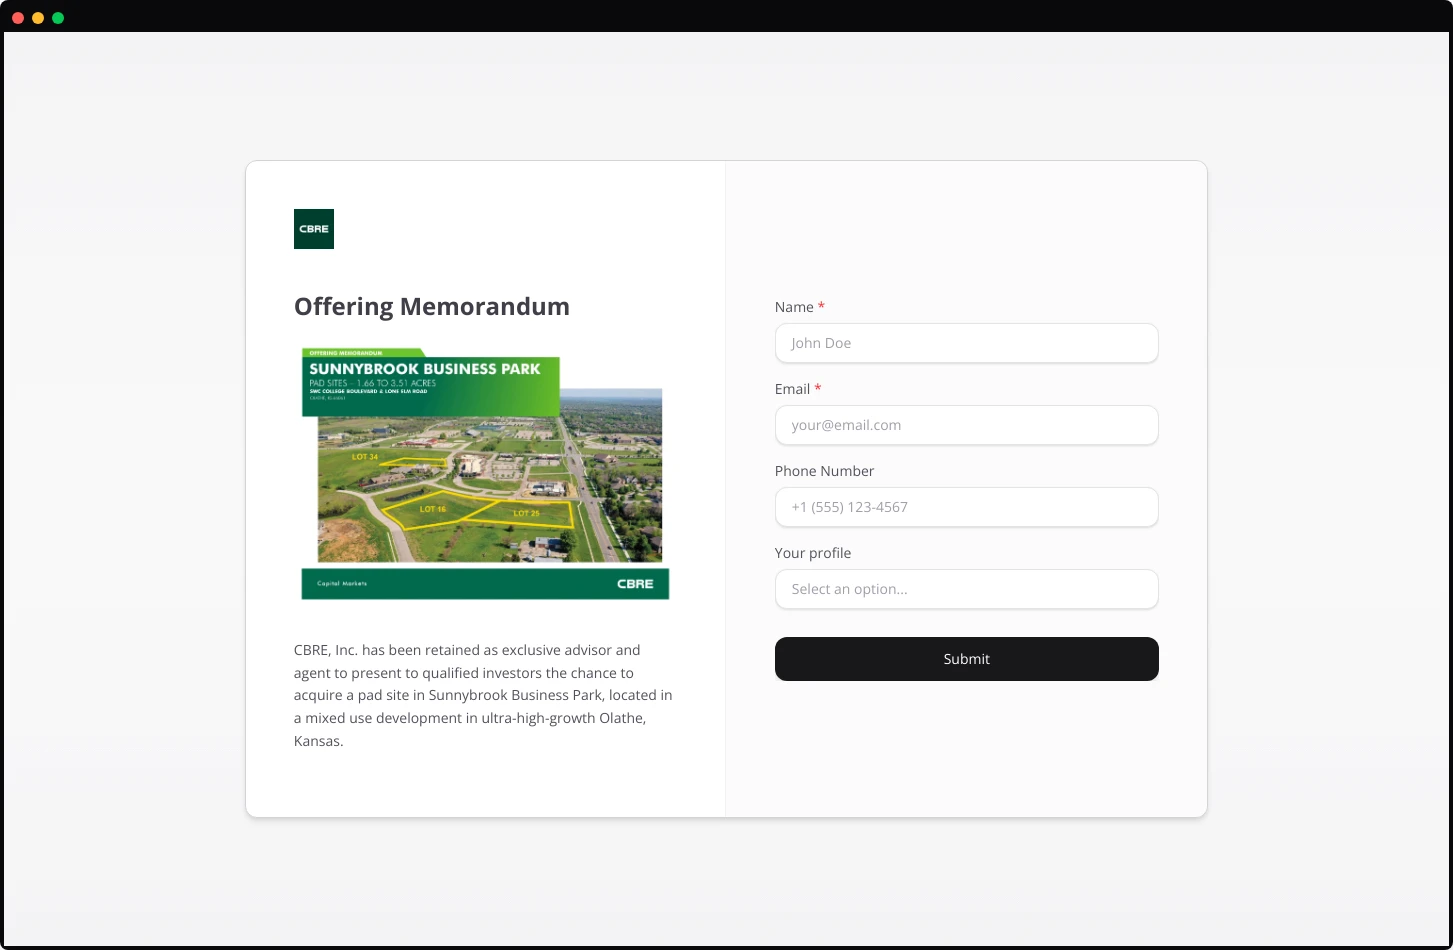This screenshot has height=950, width=1453.
Task: Open the Your profile dropdown
Action: (x=966, y=589)
